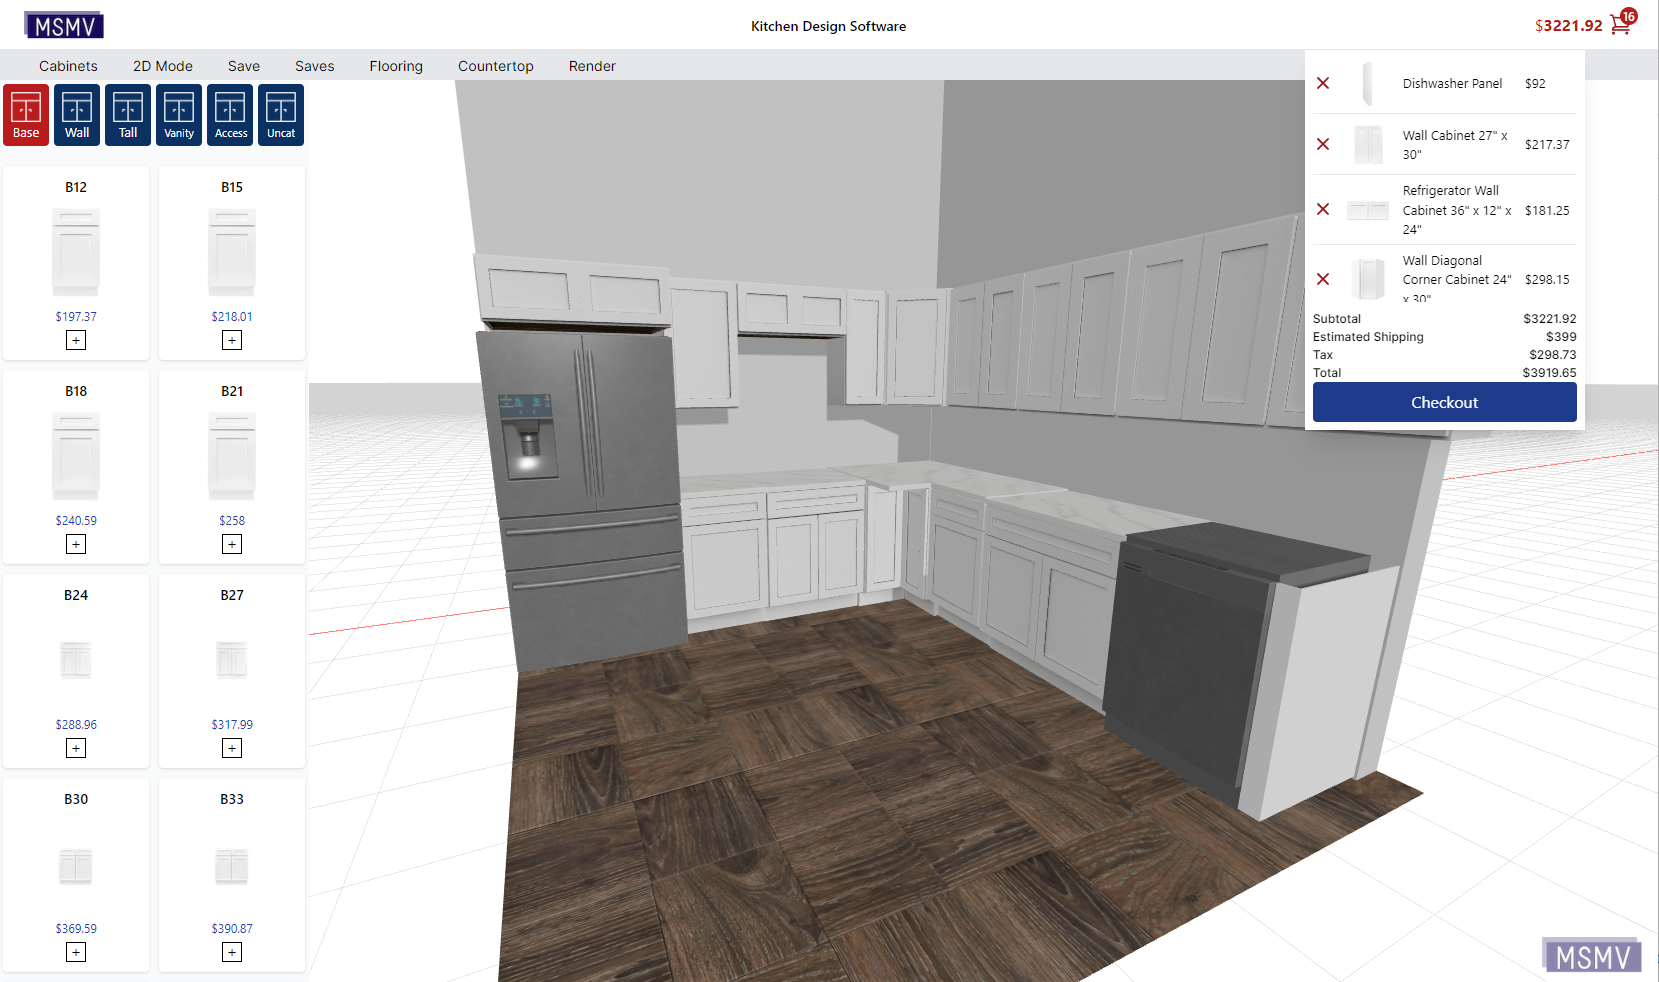1659x982 pixels.
Task: Remove the Wall Cabinet 27" x 30" item
Action: pyautogui.click(x=1323, y=144)
